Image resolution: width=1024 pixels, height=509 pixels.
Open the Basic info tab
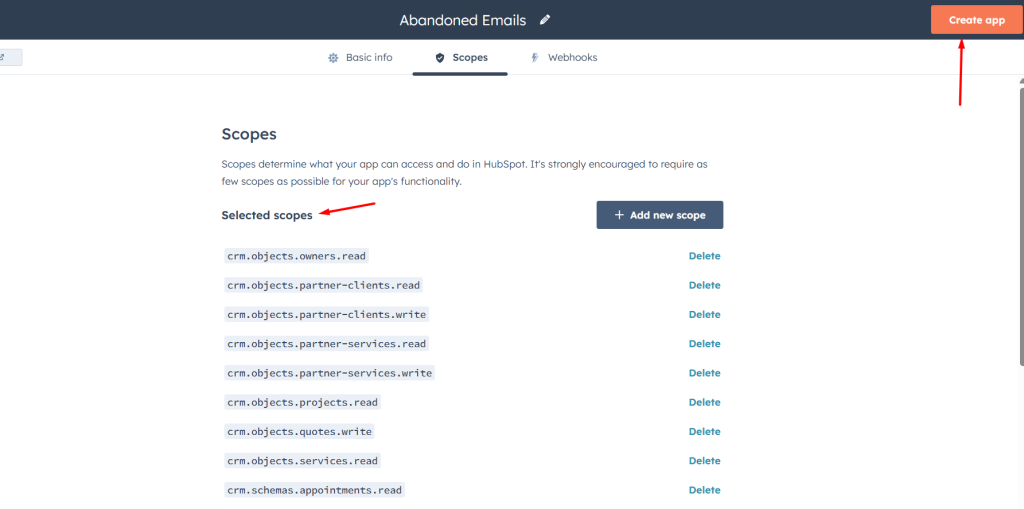[x=360, y=57]
